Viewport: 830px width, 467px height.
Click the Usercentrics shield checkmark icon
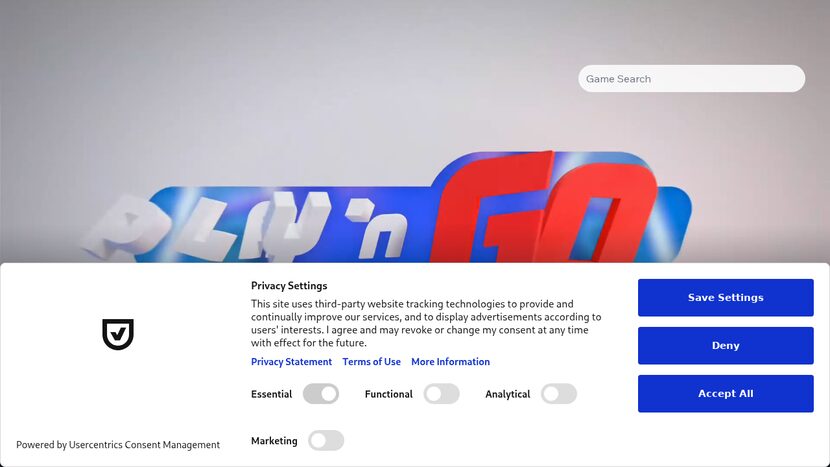(118, 334)
